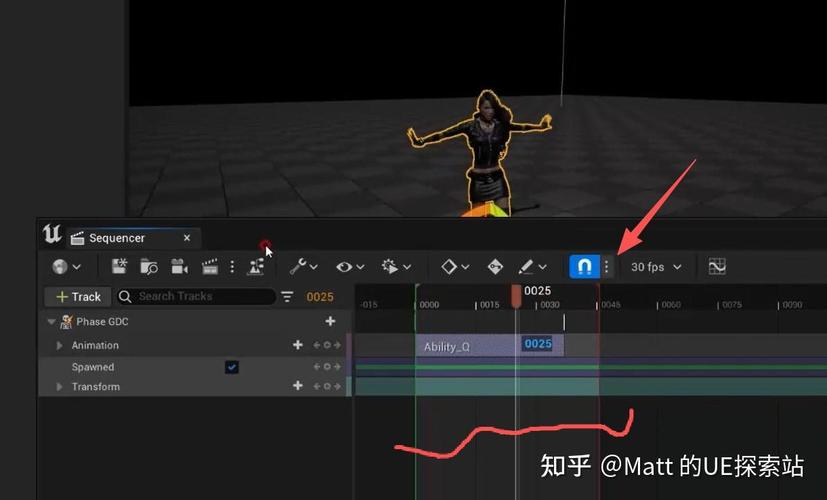Select the Spawned track row
Image resolution: width=827 pixels, height=500 pixels.
click(195, 367)
